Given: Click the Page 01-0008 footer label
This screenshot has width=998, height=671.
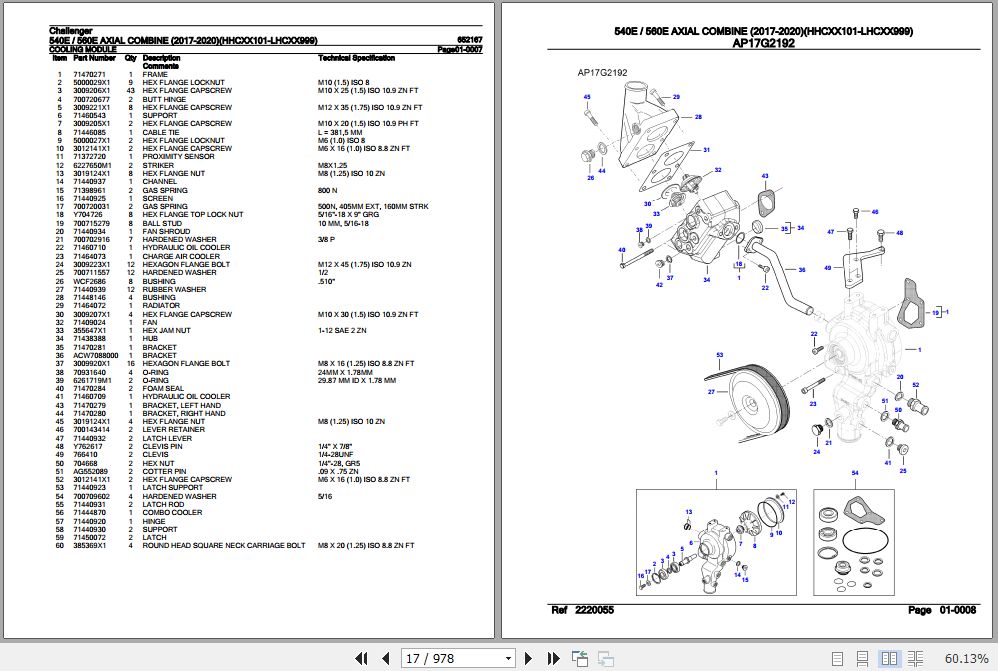Looking at the screenshot, I should point(941,607).
